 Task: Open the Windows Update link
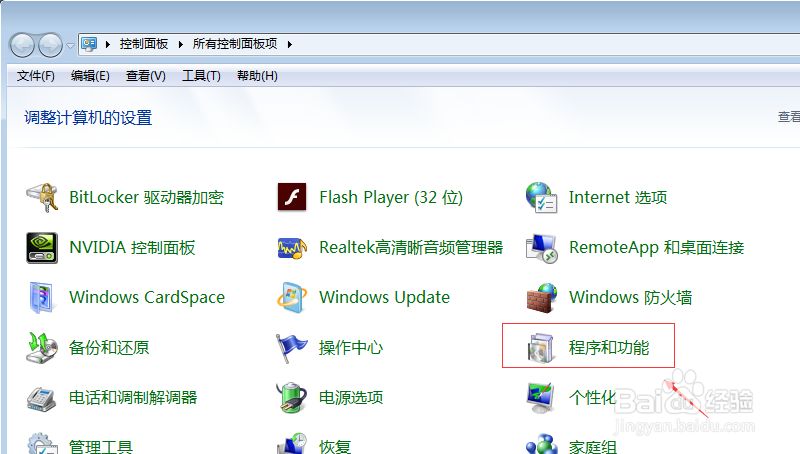click(384, 297)
